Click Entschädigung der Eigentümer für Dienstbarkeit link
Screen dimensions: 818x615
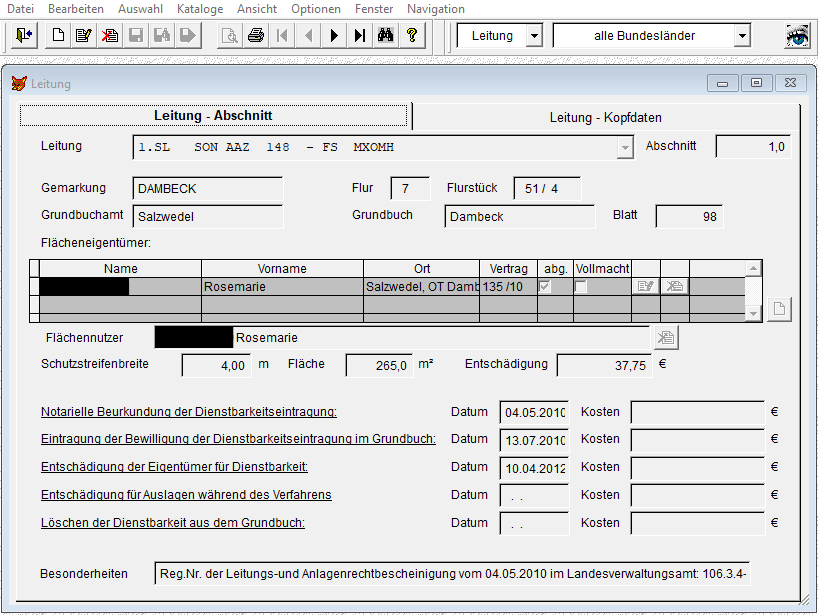coord(174,466)
